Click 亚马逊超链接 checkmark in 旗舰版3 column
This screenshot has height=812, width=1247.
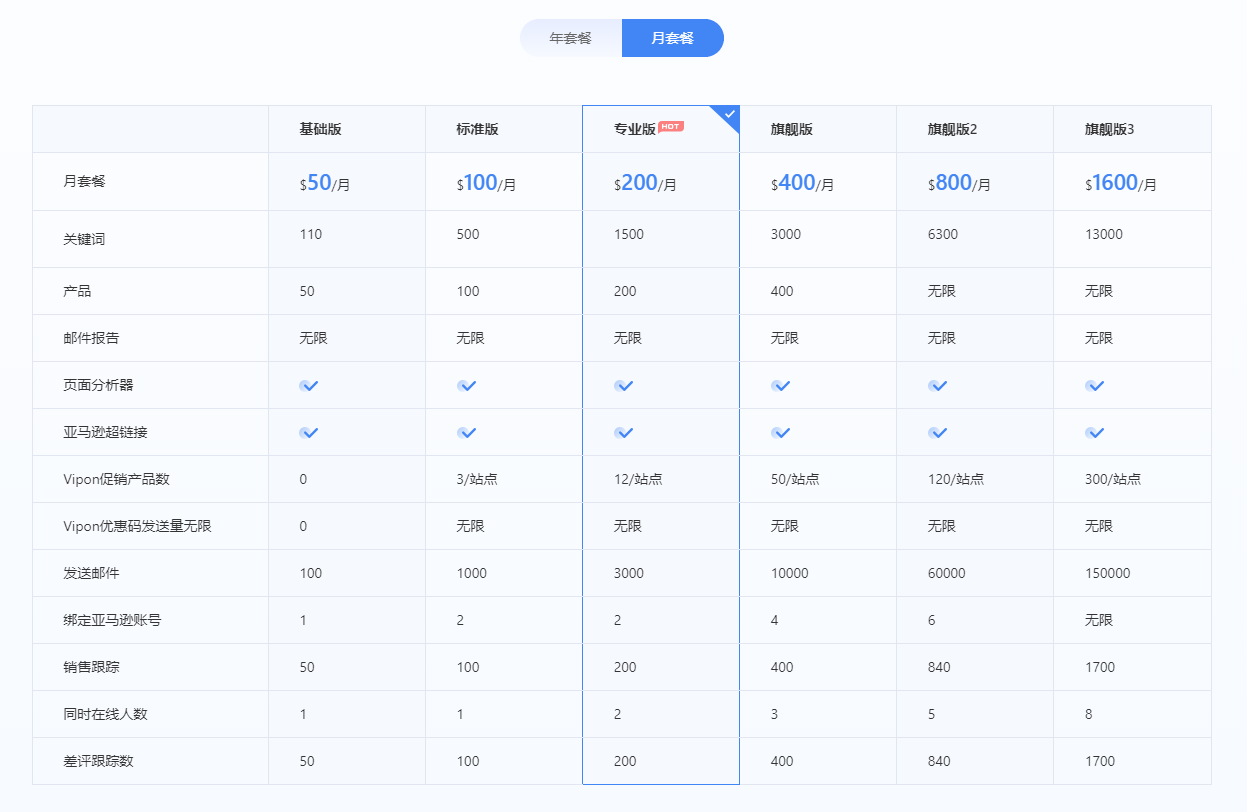[x=1095, y=433]
